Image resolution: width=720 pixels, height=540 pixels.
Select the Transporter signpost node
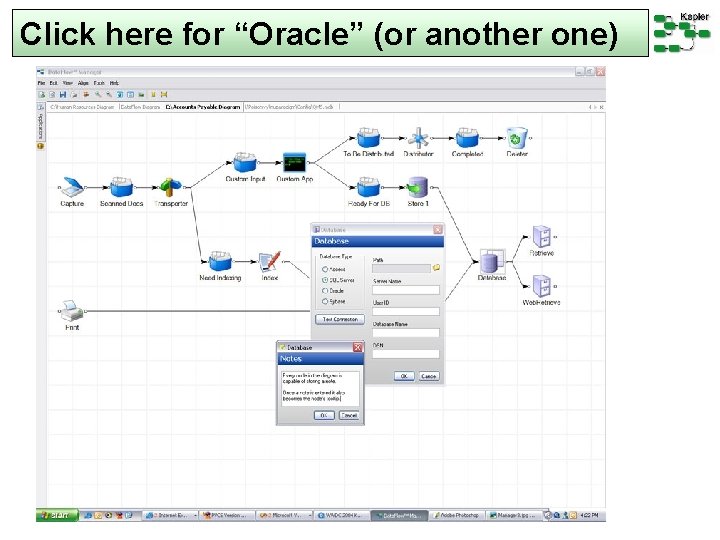click(x=171, y=186)
